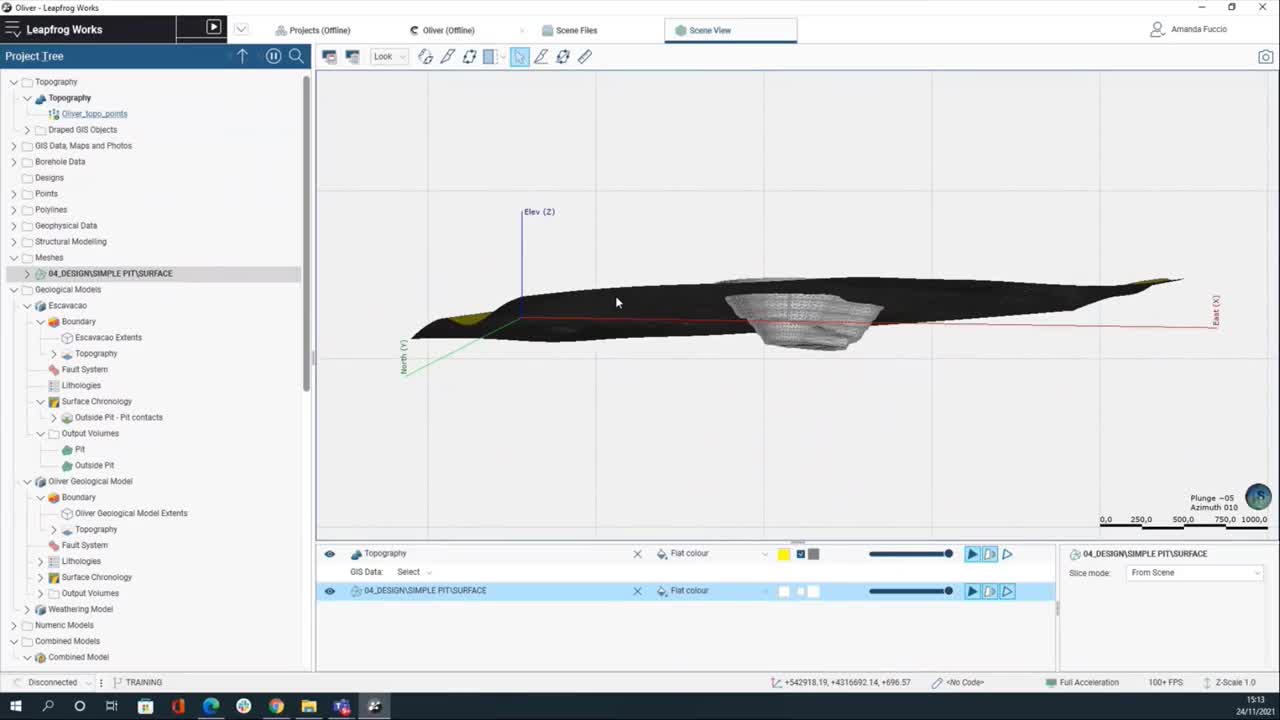Select 04_DESIGN\SIMPLE PIT\SURFACE in the Project Tree
Viewport: 1280px width, 720px height.
(110, 274)
